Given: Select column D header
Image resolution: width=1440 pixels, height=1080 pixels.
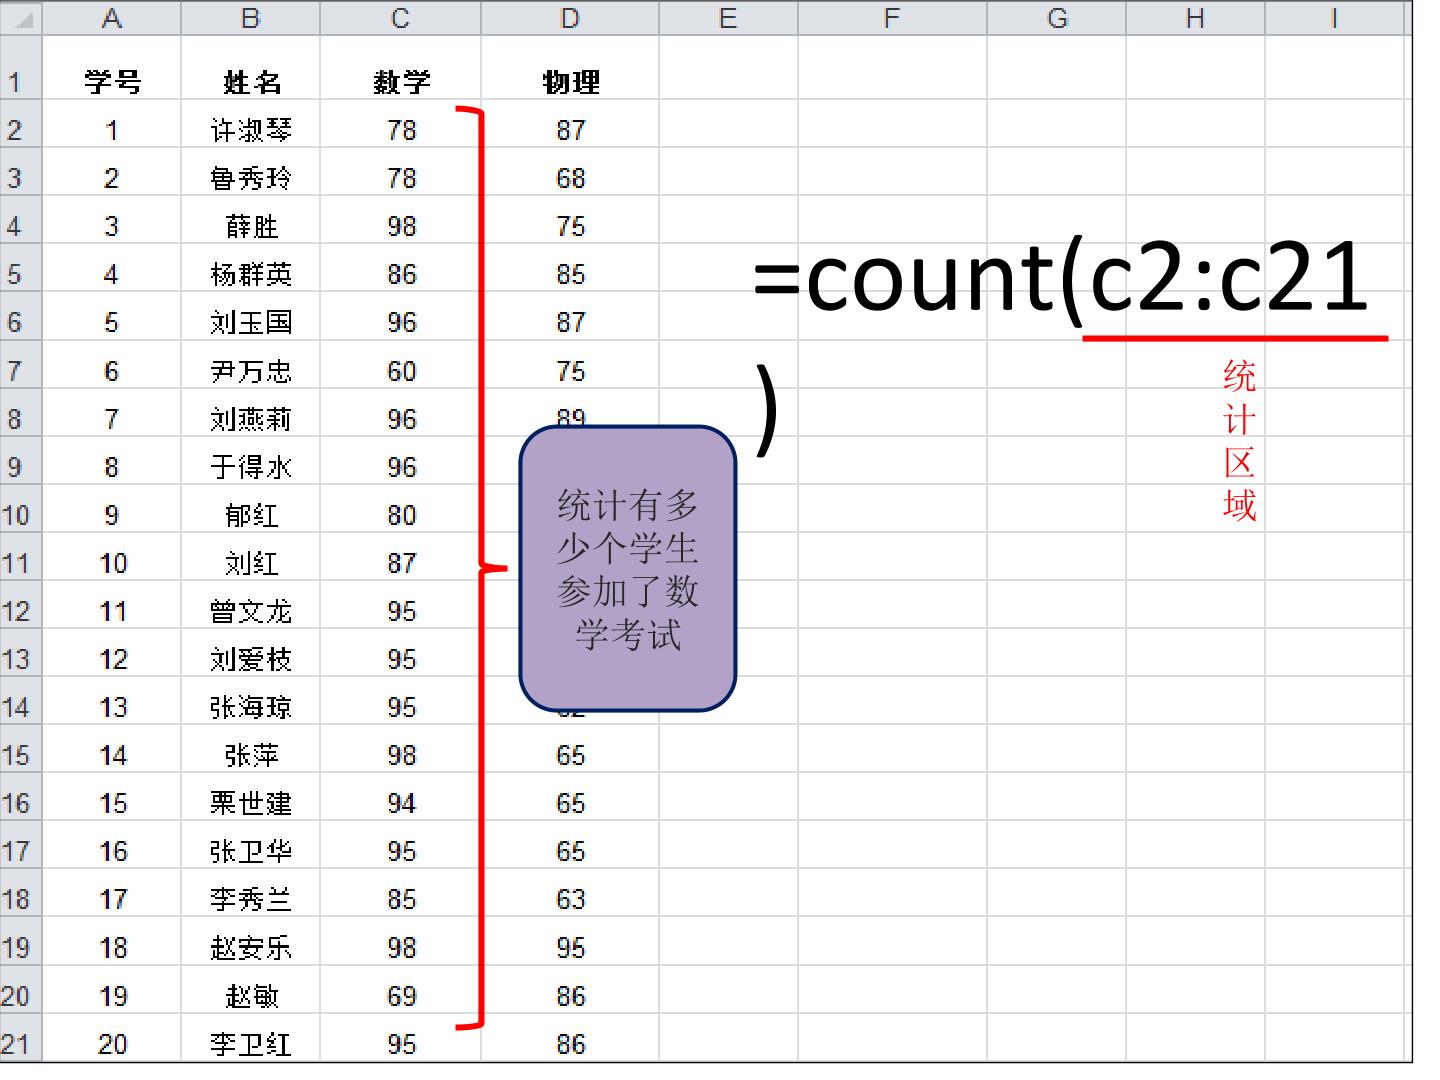Looking at the screenshot, I should click(x=569, y=18).
